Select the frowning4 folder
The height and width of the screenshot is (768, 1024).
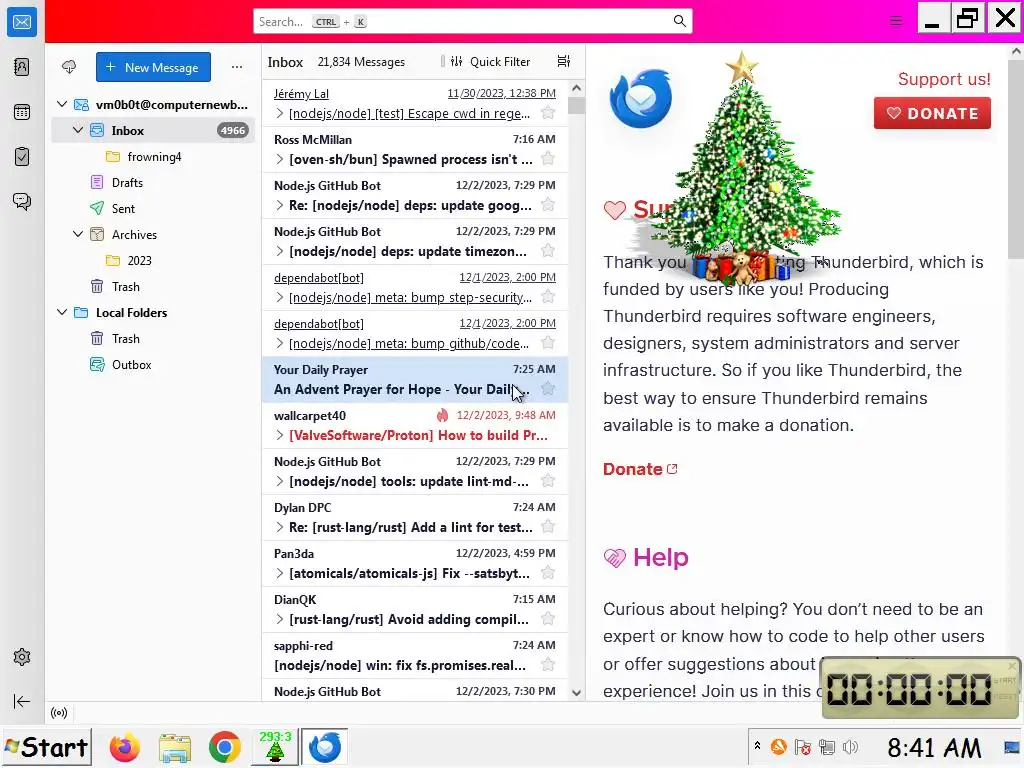click(153, 157)
